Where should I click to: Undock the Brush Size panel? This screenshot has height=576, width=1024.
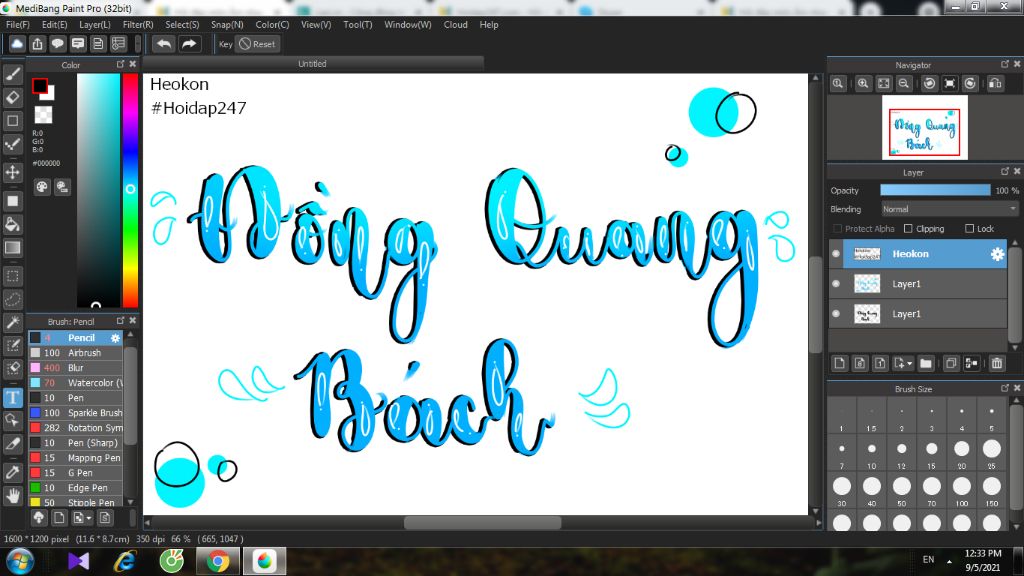coord(1004,388)
